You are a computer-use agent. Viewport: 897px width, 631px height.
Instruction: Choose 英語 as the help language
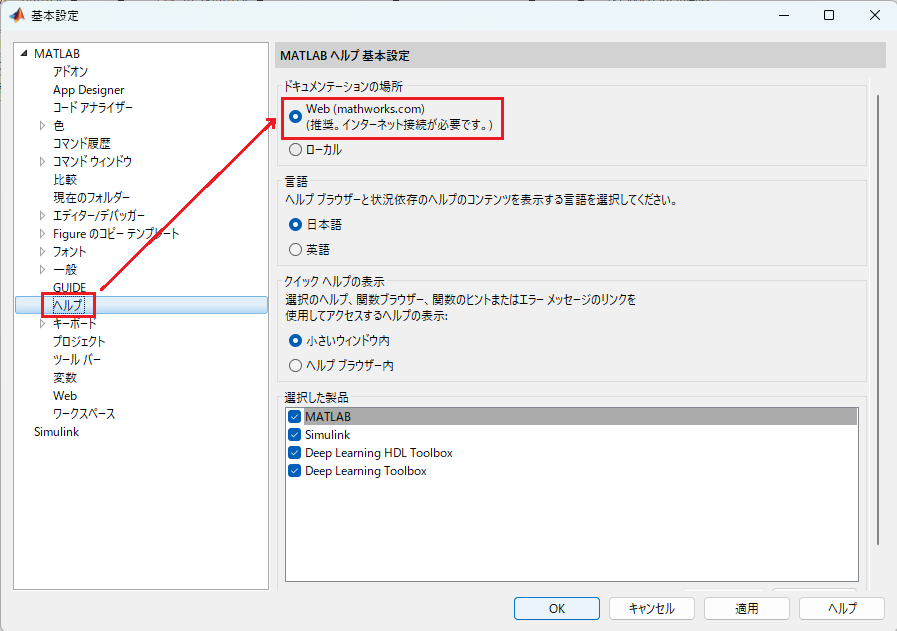click(295, 249)
